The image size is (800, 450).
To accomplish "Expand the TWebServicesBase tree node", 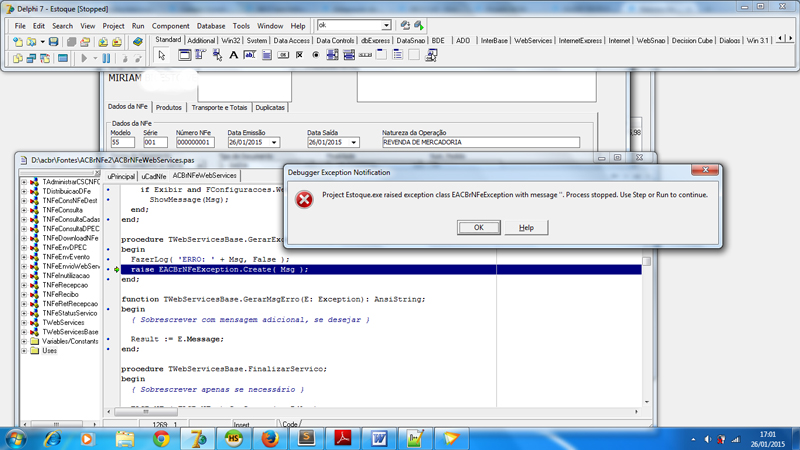I will pos(24,332).
